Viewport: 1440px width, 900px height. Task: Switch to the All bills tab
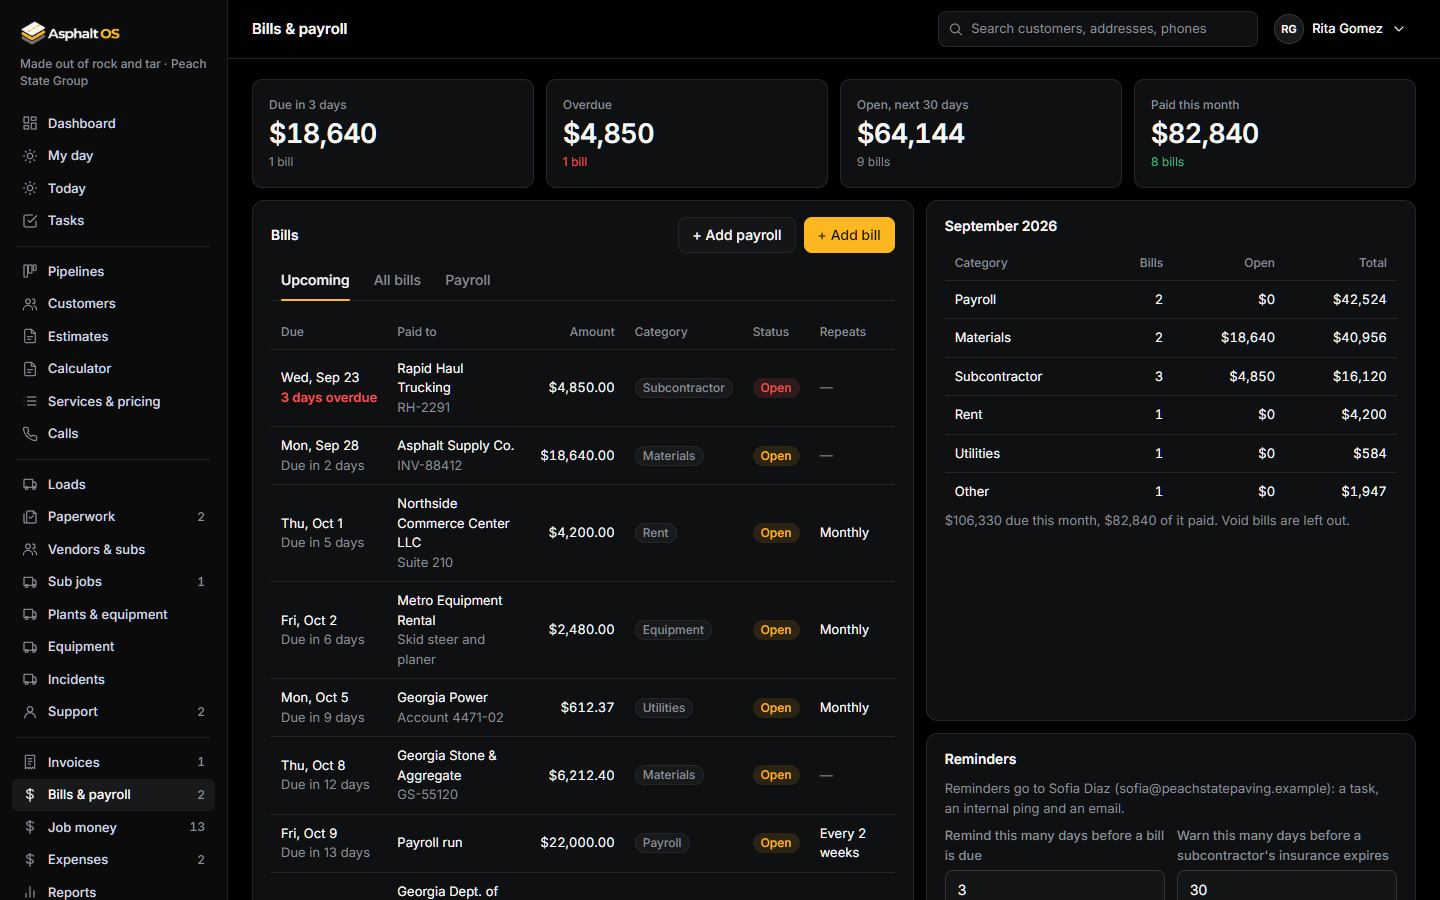click(397, 281)
